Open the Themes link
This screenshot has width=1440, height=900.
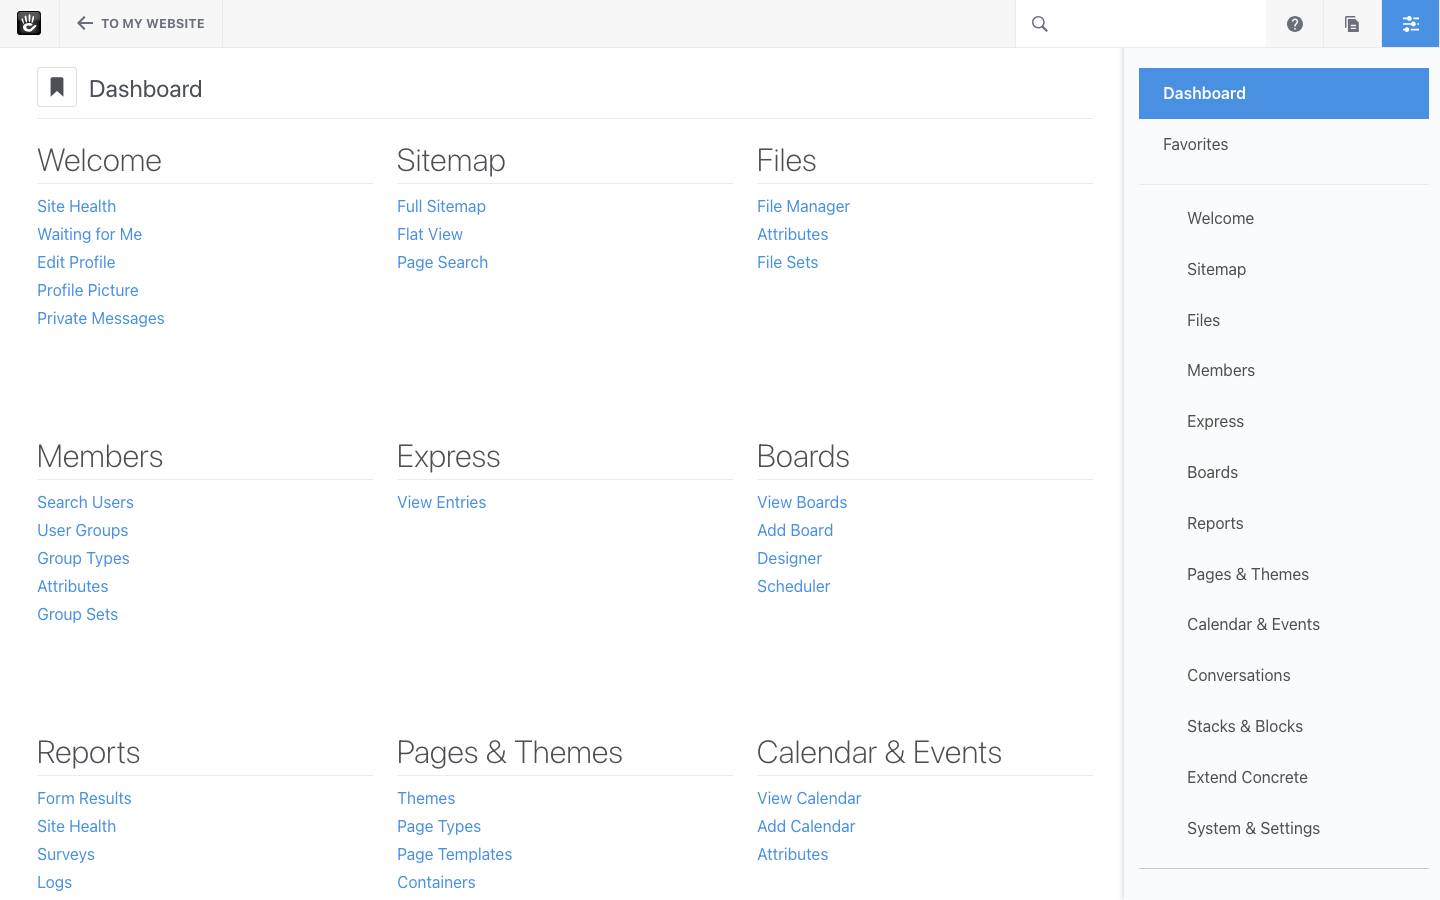(x=426, y=798)
